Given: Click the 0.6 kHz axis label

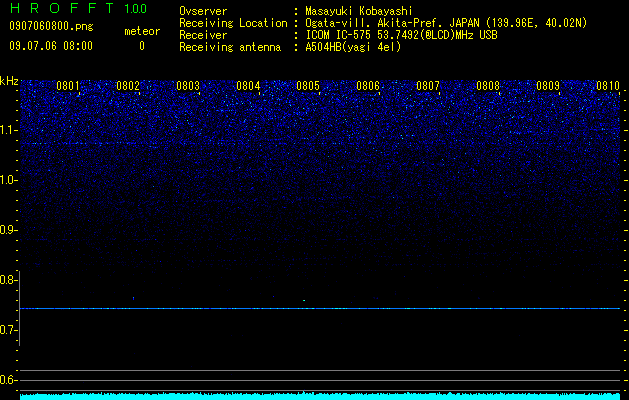Looking at the screenshot, I should [x=8, y=380].
